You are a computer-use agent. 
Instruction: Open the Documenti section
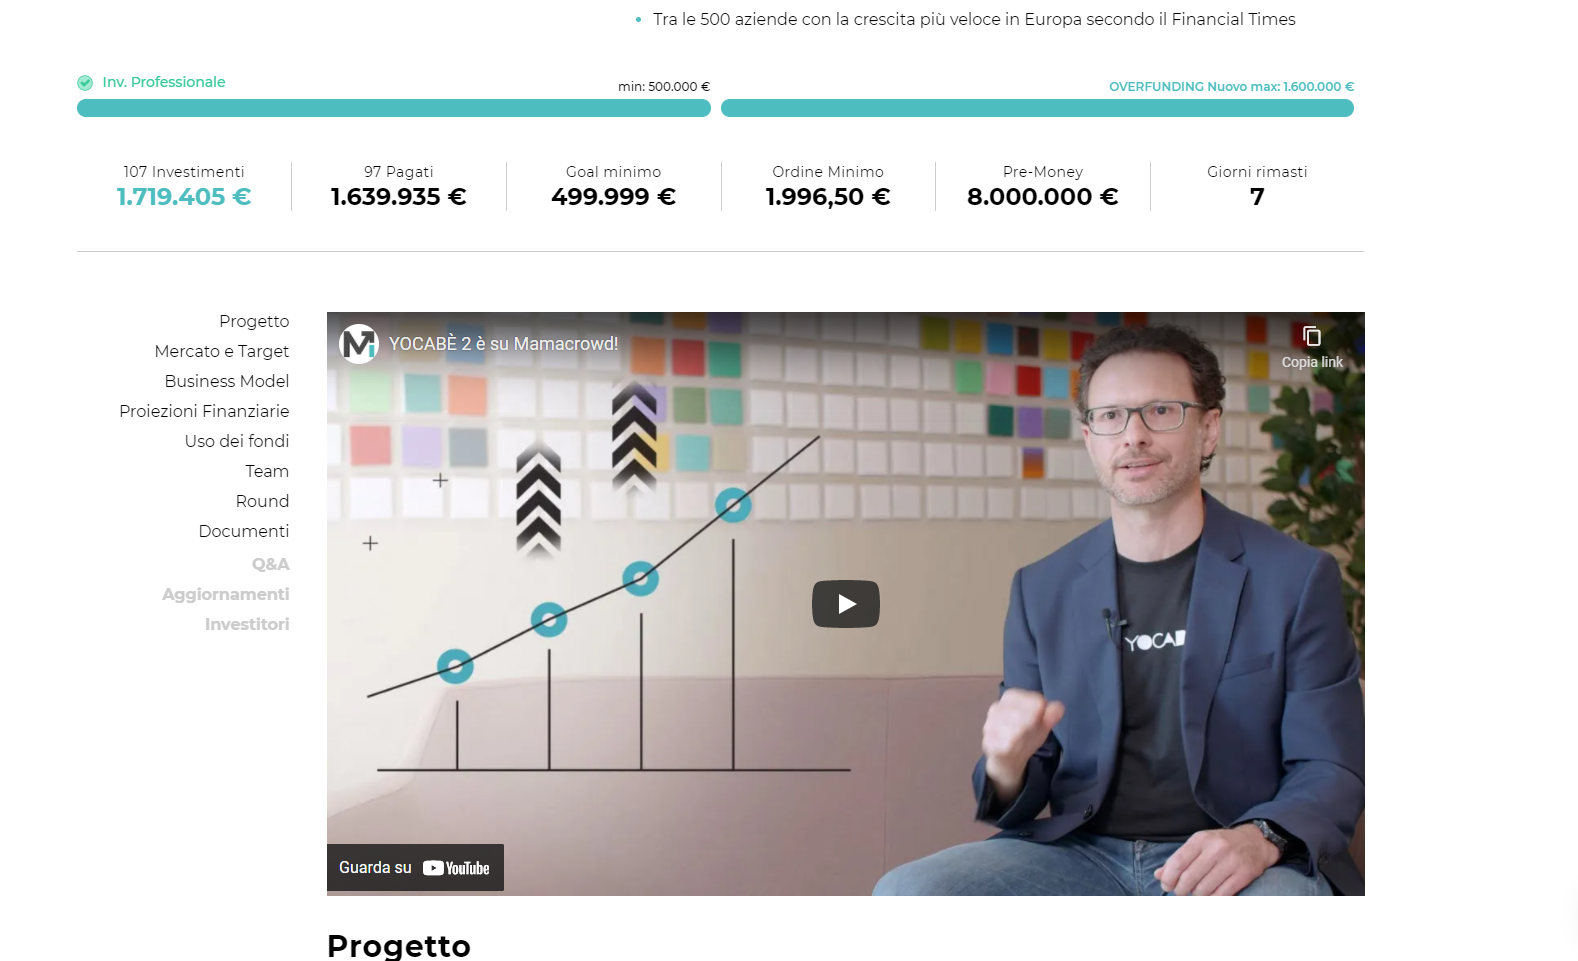(x=244, y=531)
